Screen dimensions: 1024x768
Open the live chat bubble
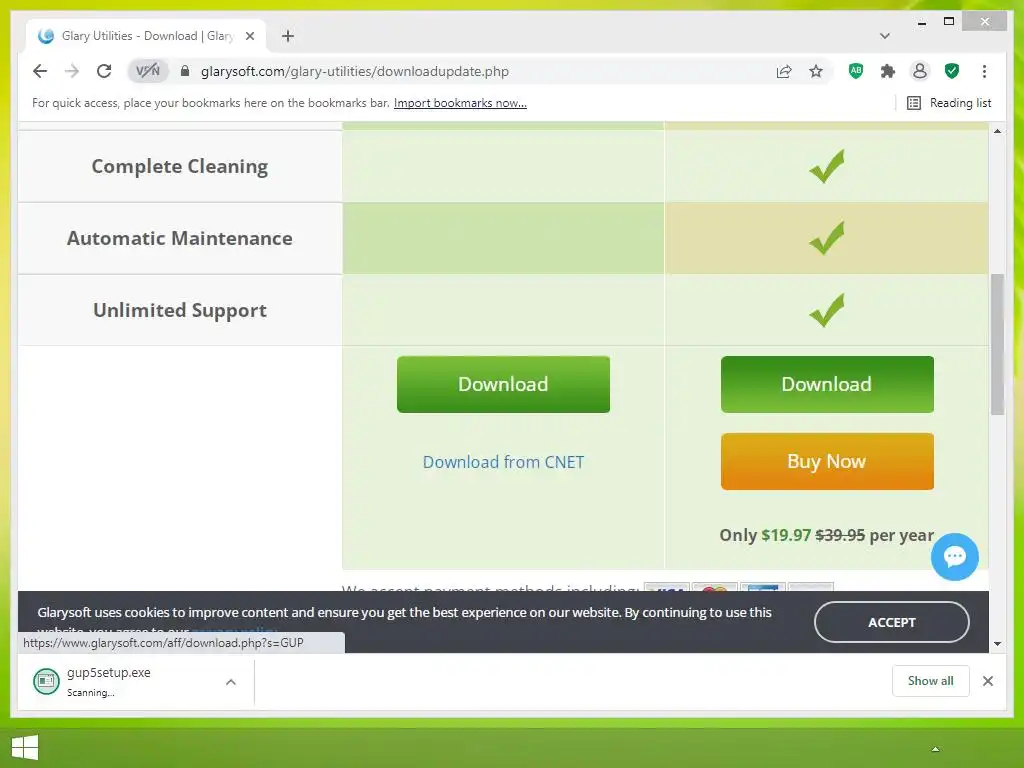[954, 557]
